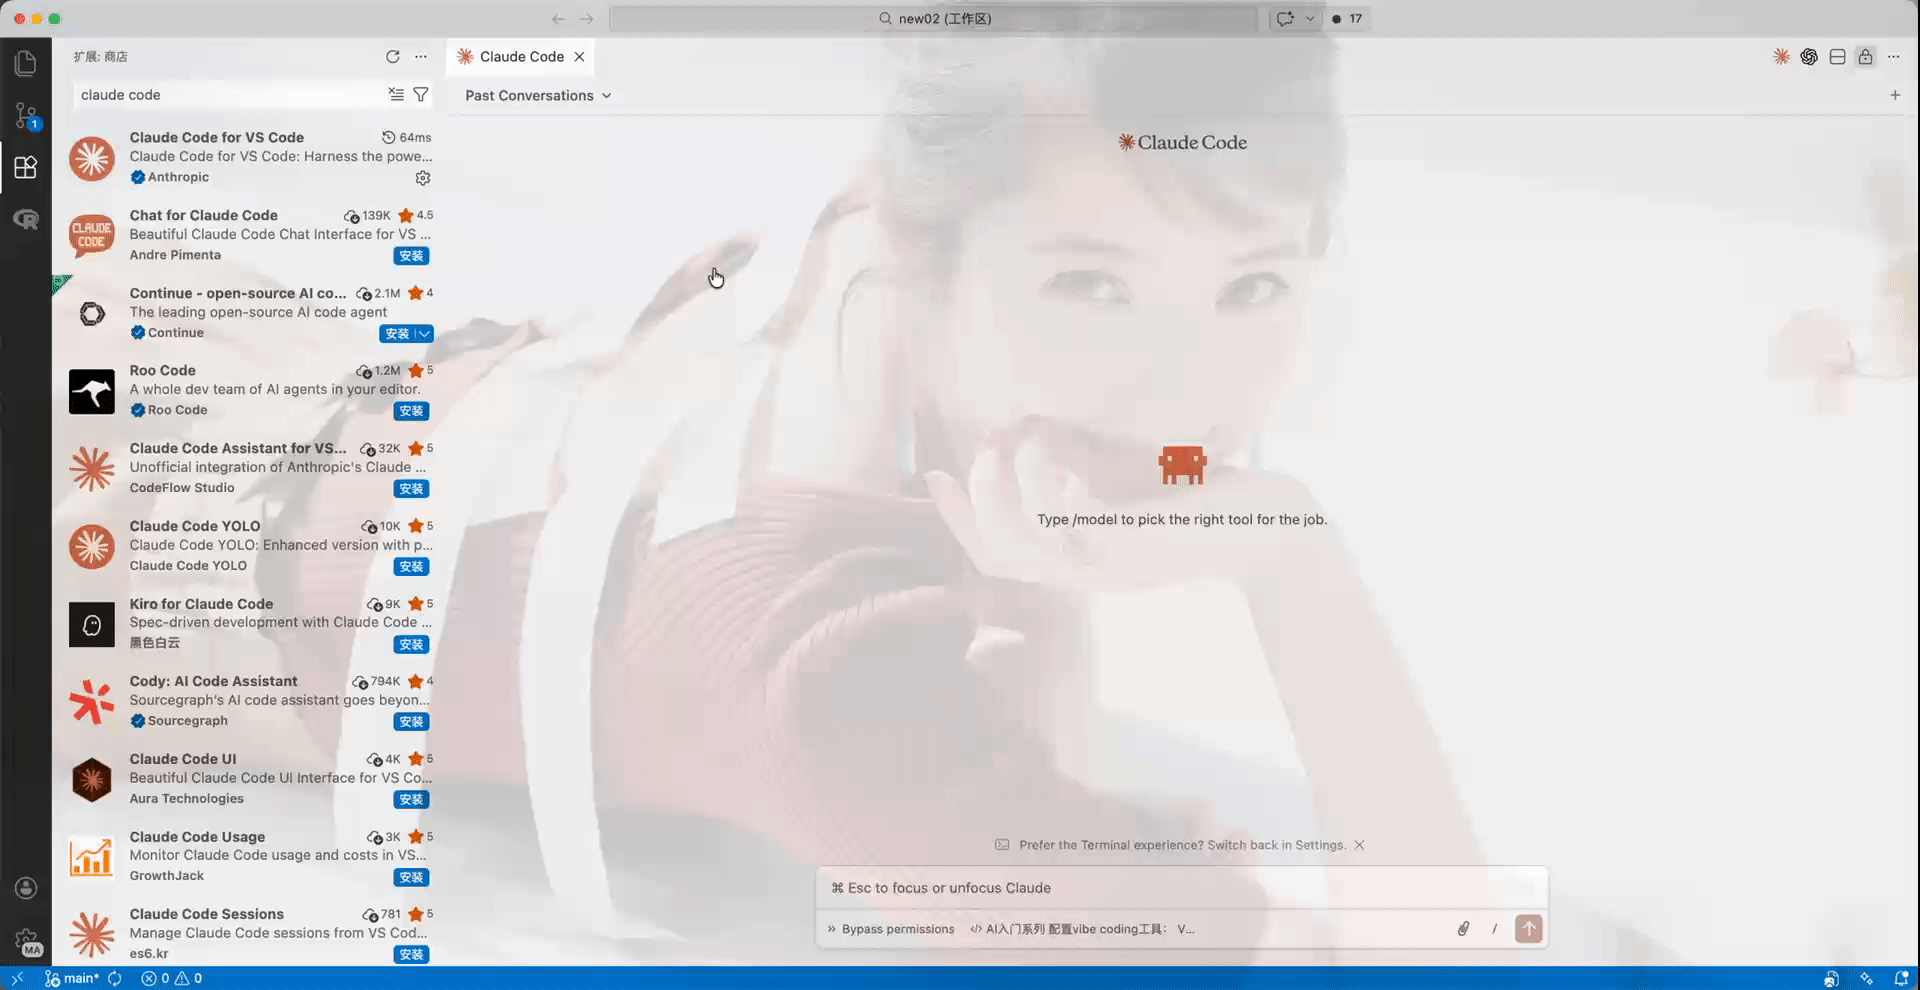Toggle the Bypass permissions mode
This screenshot has height=990, width=1920.
[x=891, y=929]
